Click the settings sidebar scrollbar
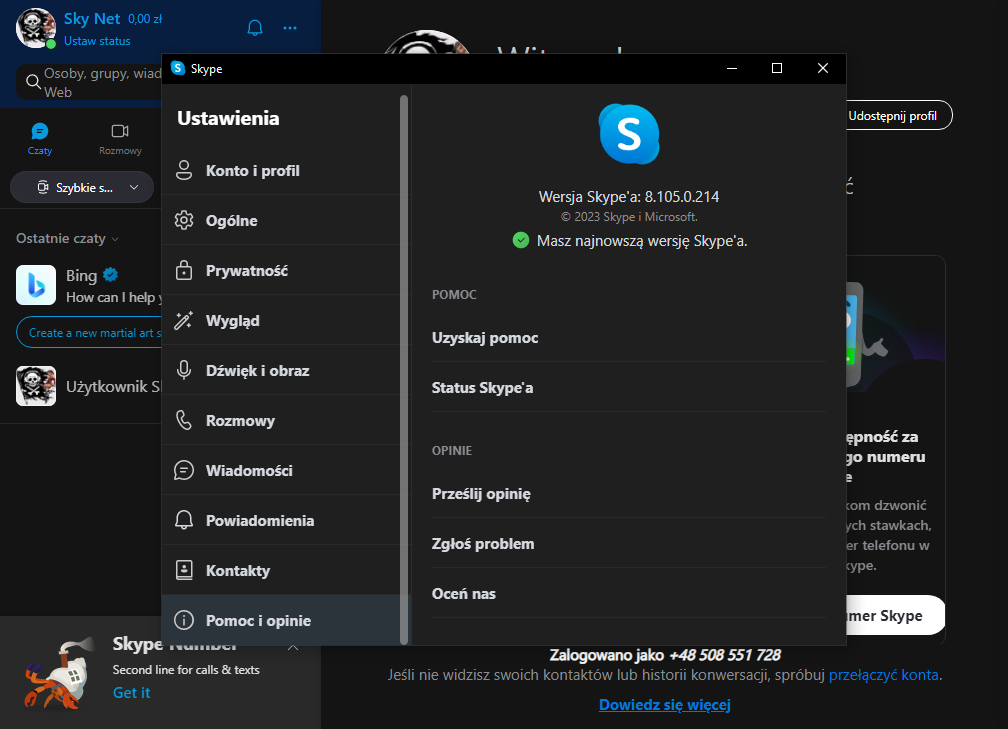Image resolution: width=1008 pixels, height=729 pixels. tap(404, 370)
